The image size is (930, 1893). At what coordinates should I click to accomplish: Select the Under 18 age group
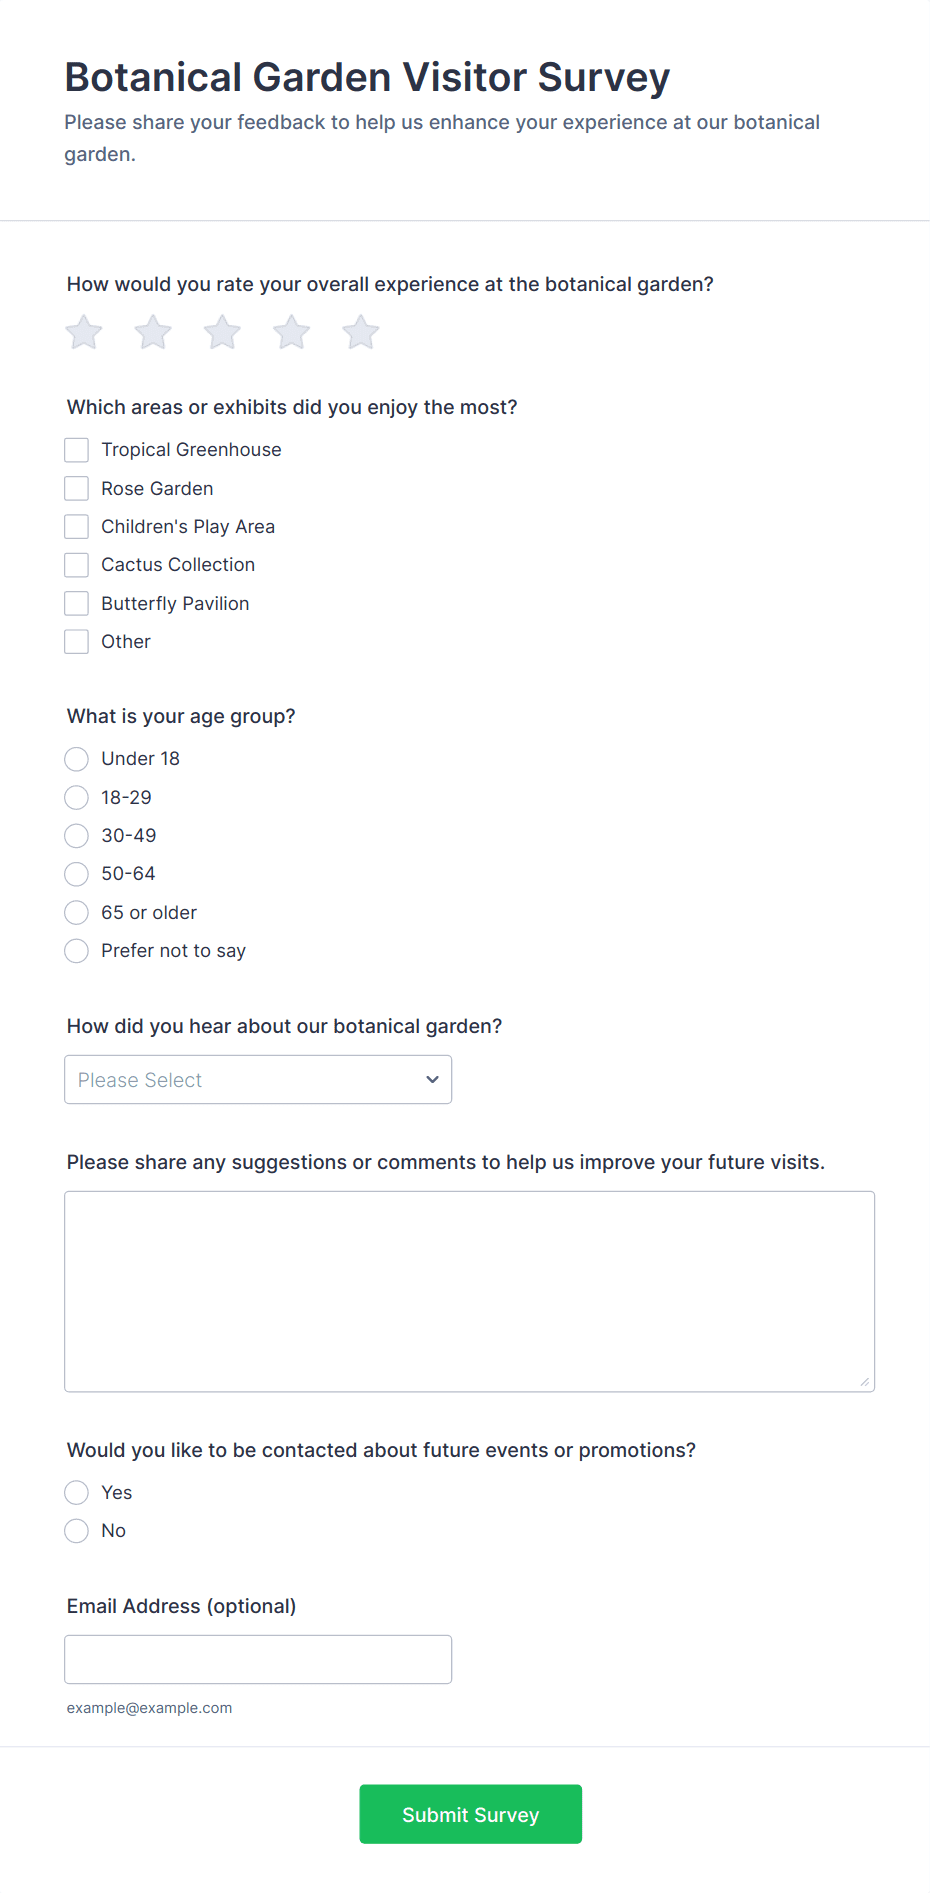[76, 759]
